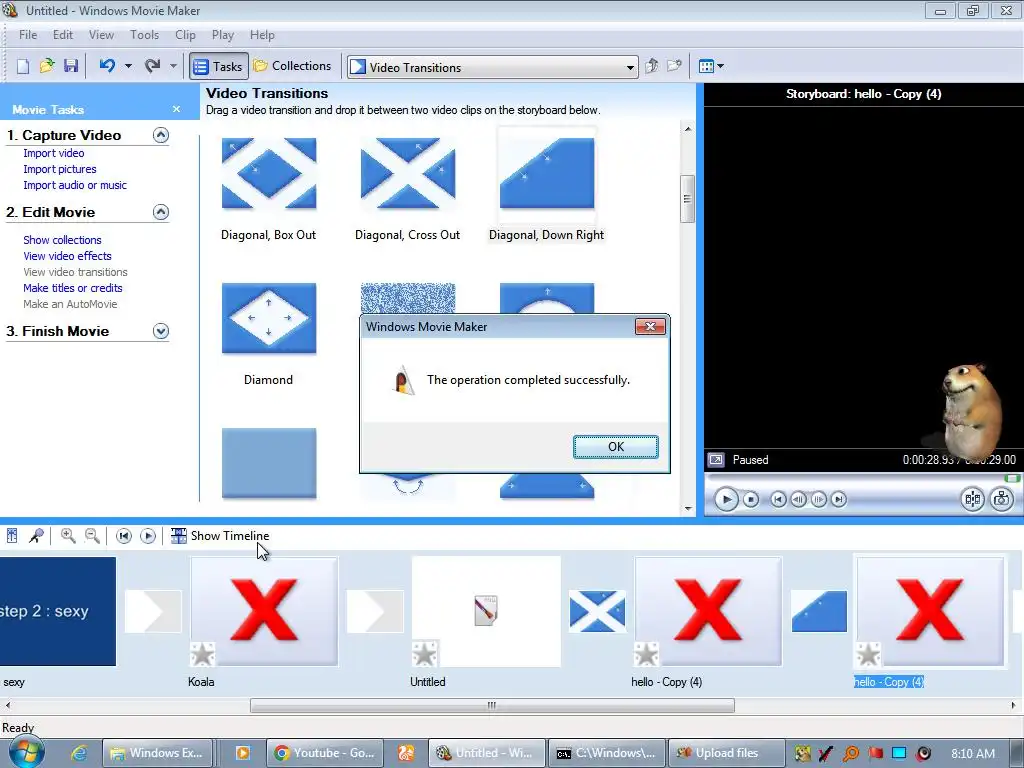This screenshot has height=768, width=1024.
Task: Open the Clip menu
Action: coord(185,35)
